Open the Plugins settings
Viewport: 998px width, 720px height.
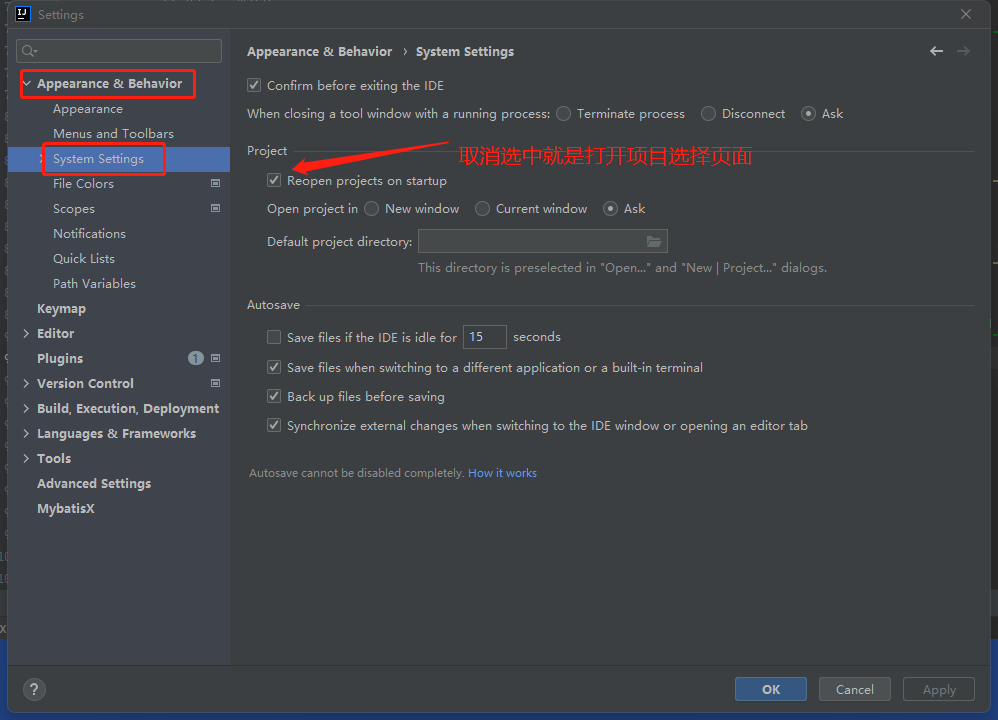60,358
